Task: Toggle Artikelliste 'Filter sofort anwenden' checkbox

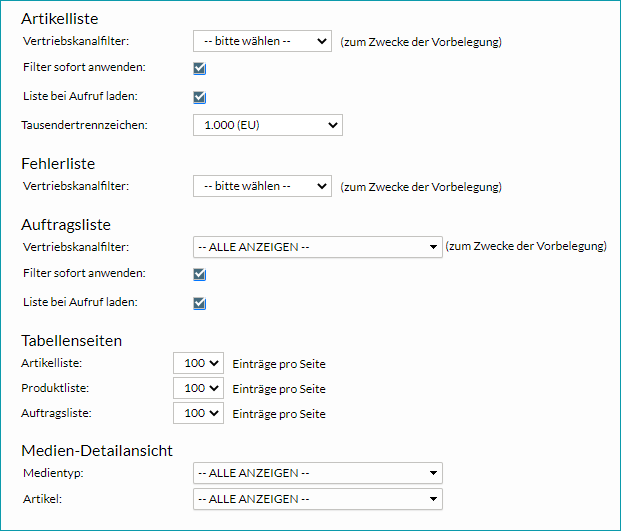Action: coord(200,68)
